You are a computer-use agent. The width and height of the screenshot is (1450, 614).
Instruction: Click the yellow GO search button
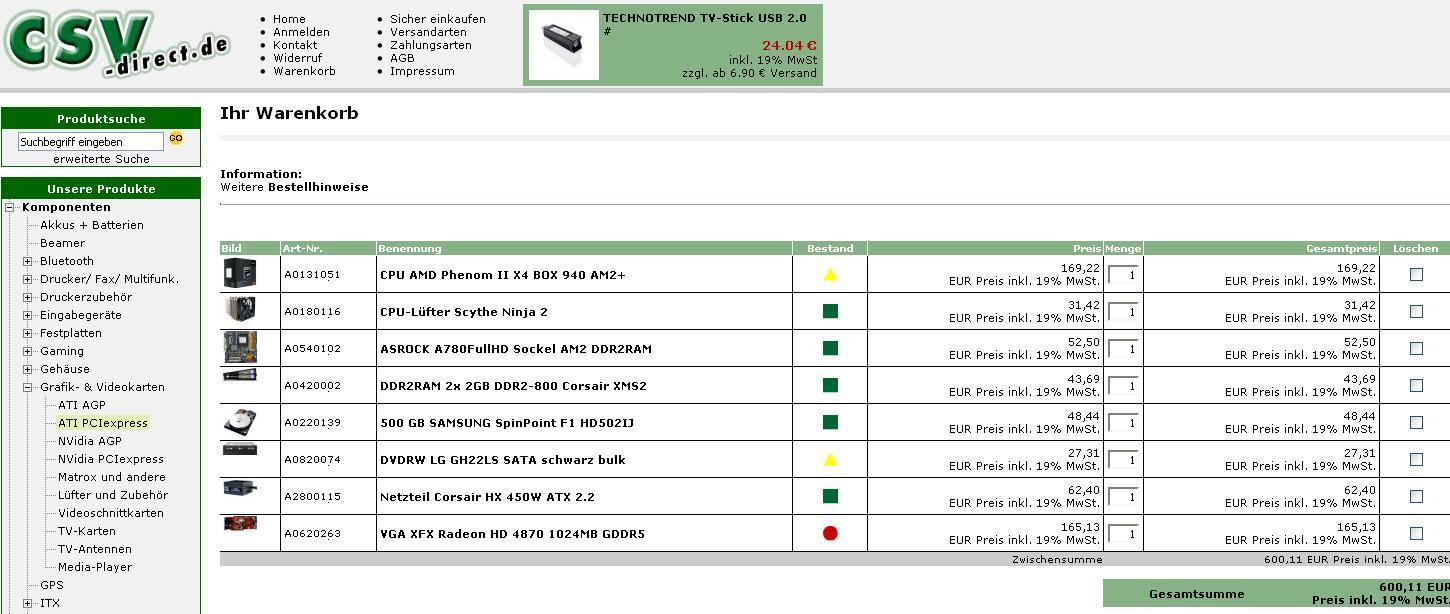[176, 139]
